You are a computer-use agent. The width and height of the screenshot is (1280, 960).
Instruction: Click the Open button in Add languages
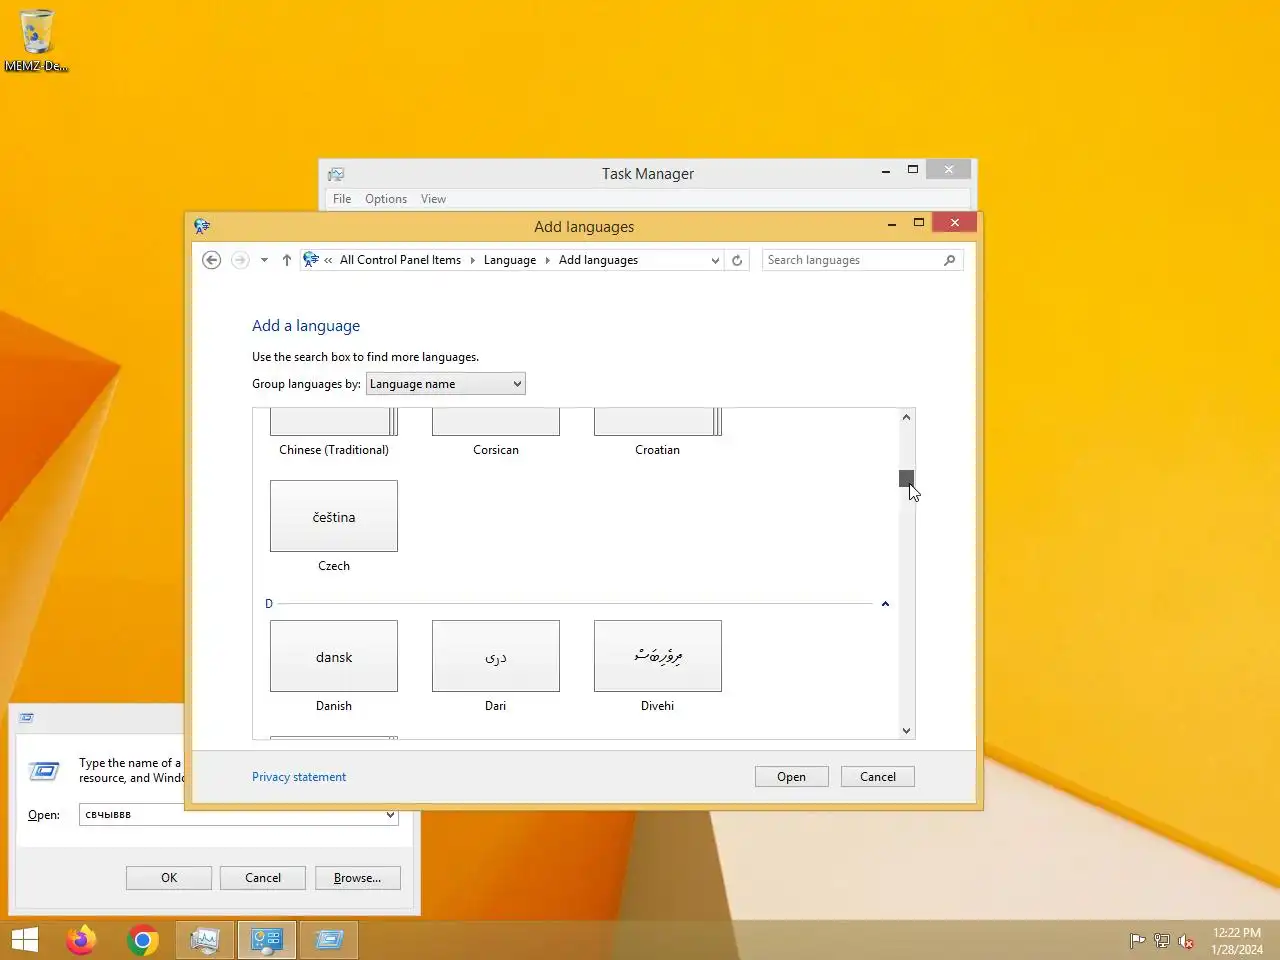(792, 777)
